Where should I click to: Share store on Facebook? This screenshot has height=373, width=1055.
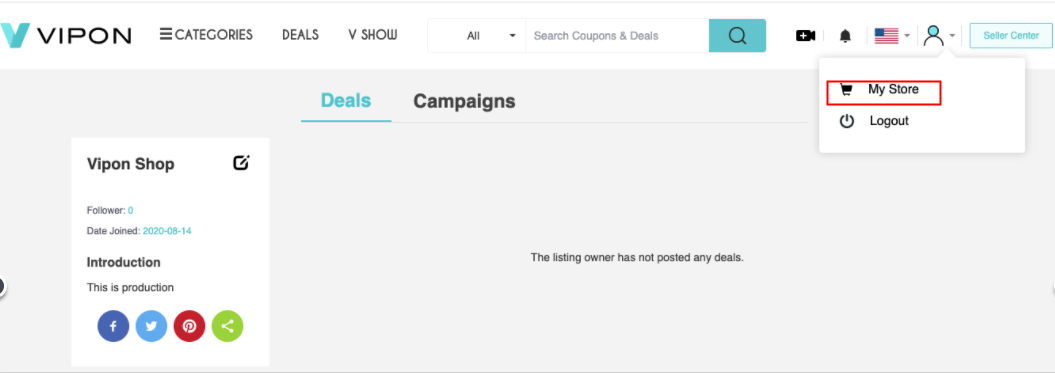[x=113, y=327]
